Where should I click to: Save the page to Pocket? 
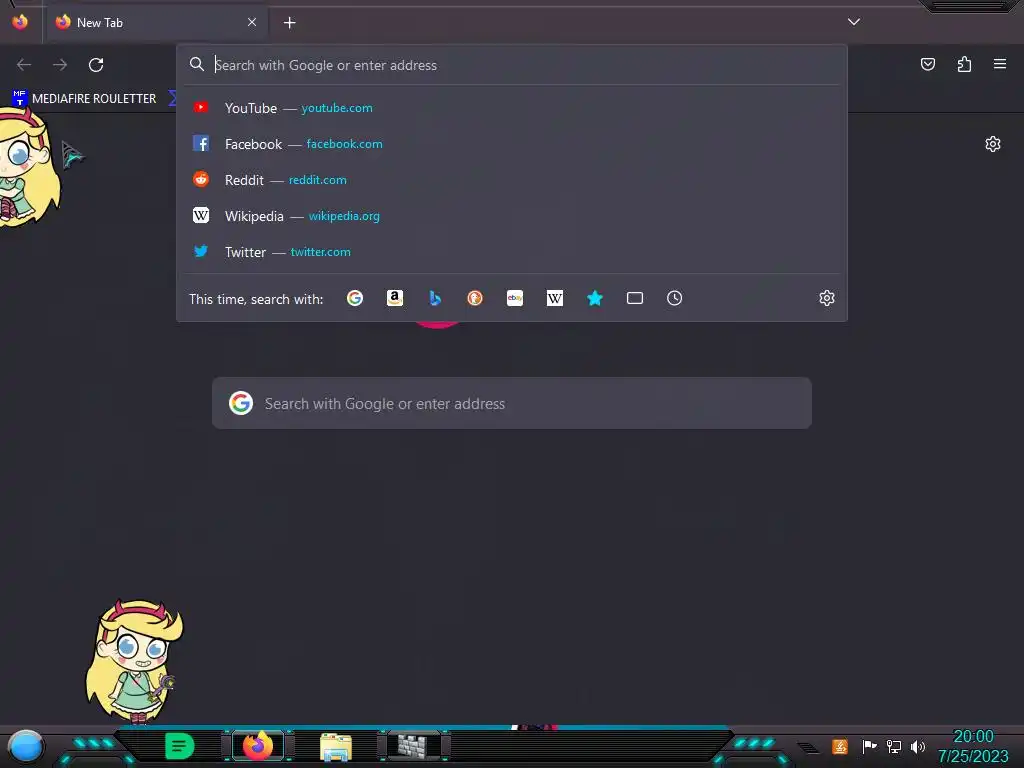point(927,64)
